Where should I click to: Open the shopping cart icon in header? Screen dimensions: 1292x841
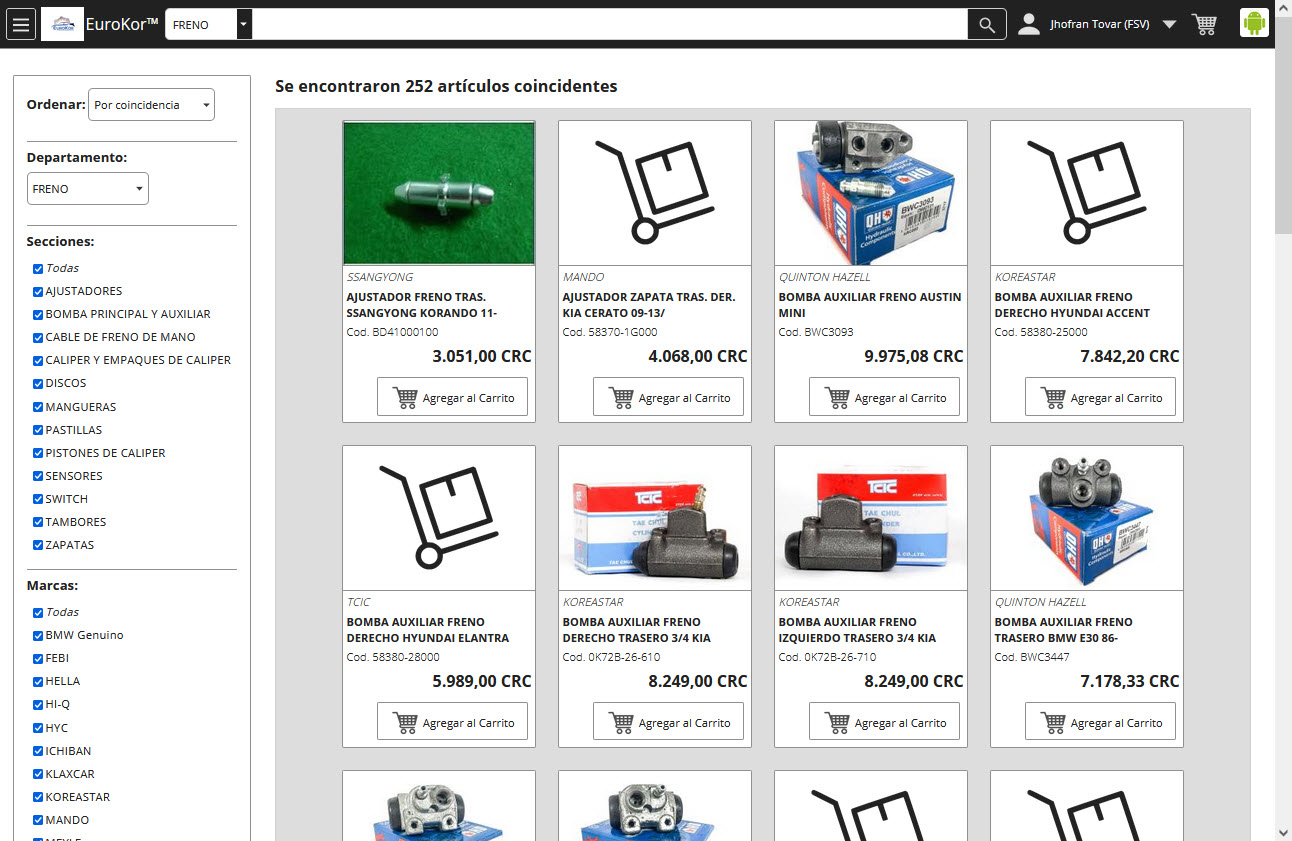click(1204, 24)
